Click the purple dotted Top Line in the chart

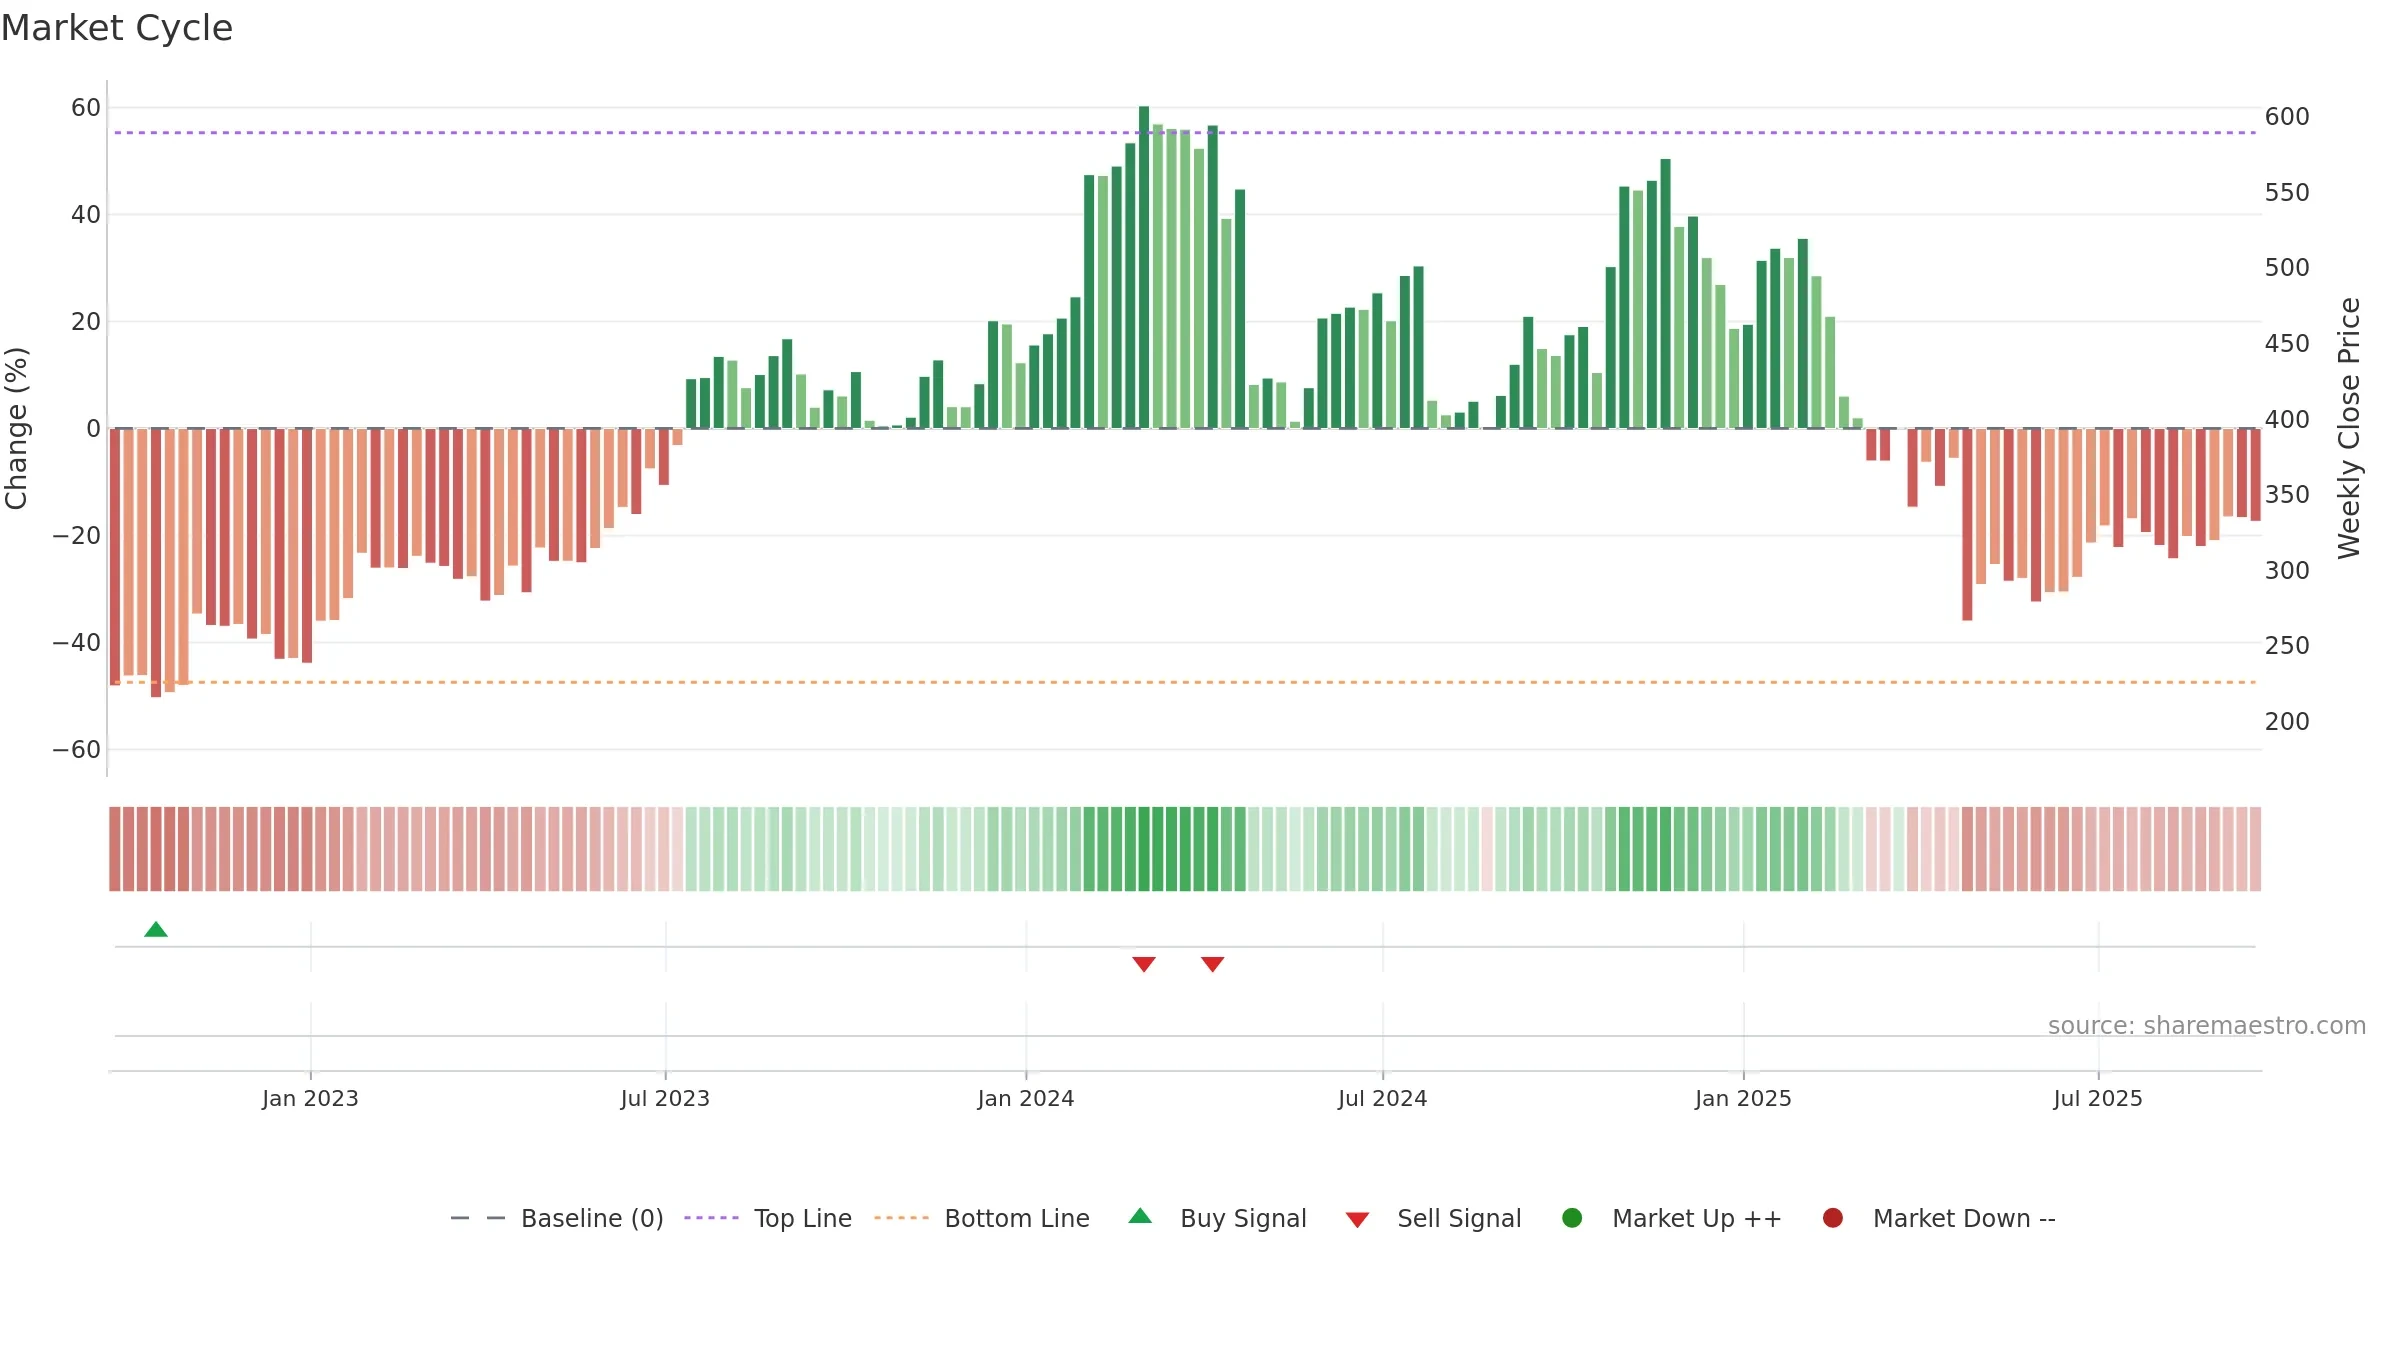tap(1185, 133)
